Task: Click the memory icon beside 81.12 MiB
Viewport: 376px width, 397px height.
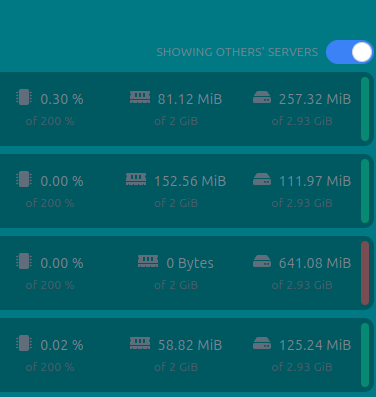Action: [140, 97]
